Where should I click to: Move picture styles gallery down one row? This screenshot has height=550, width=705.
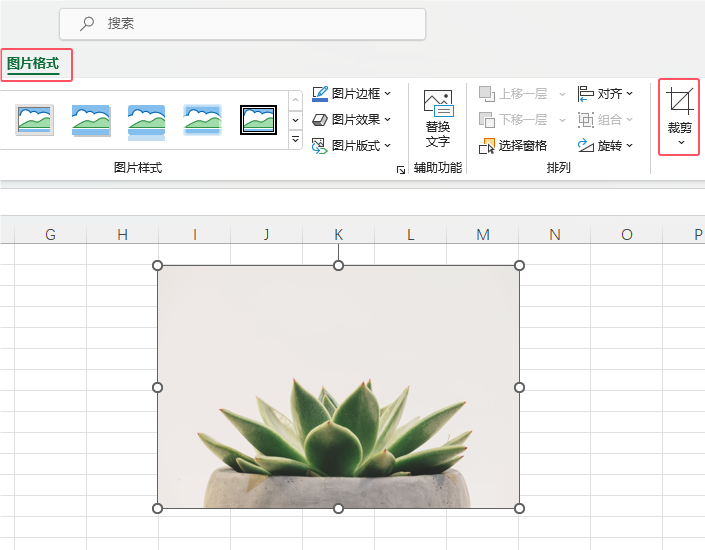(x=295, y=120)
